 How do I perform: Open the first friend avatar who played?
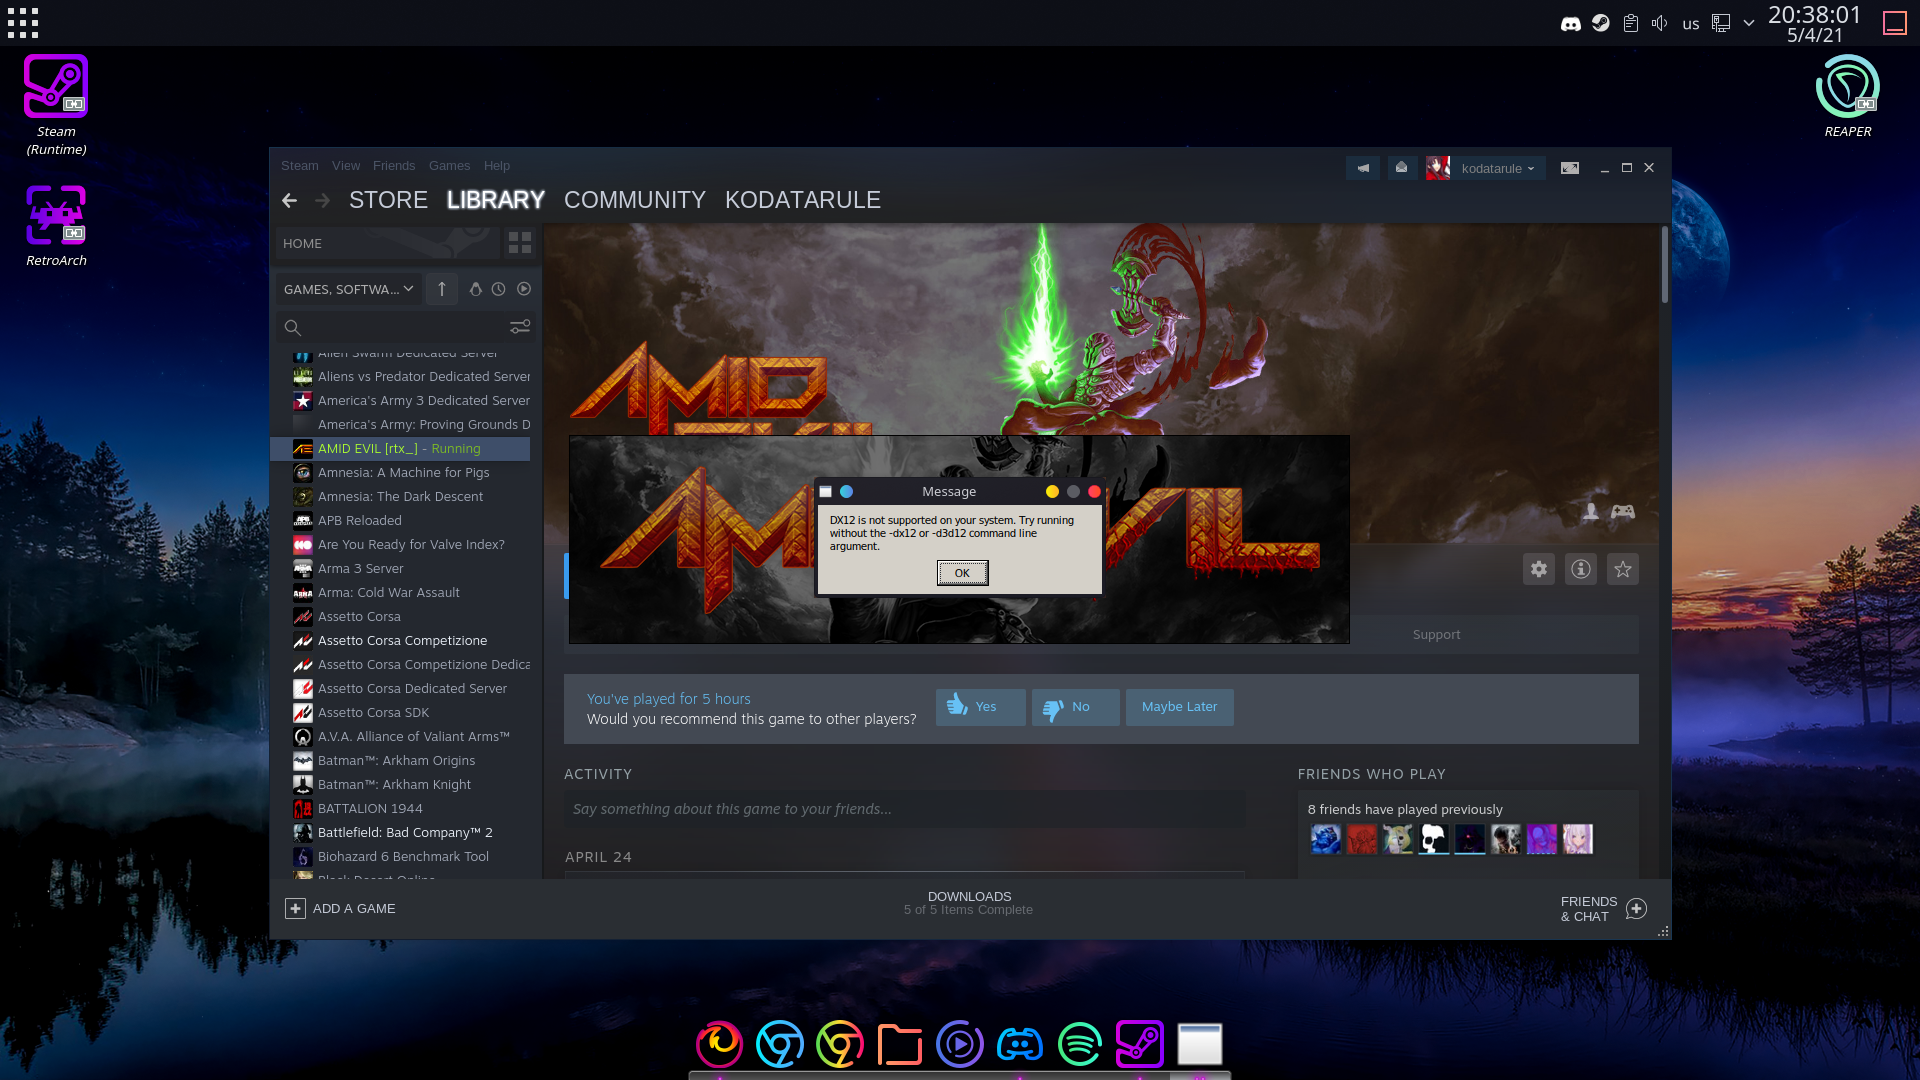1326,839
